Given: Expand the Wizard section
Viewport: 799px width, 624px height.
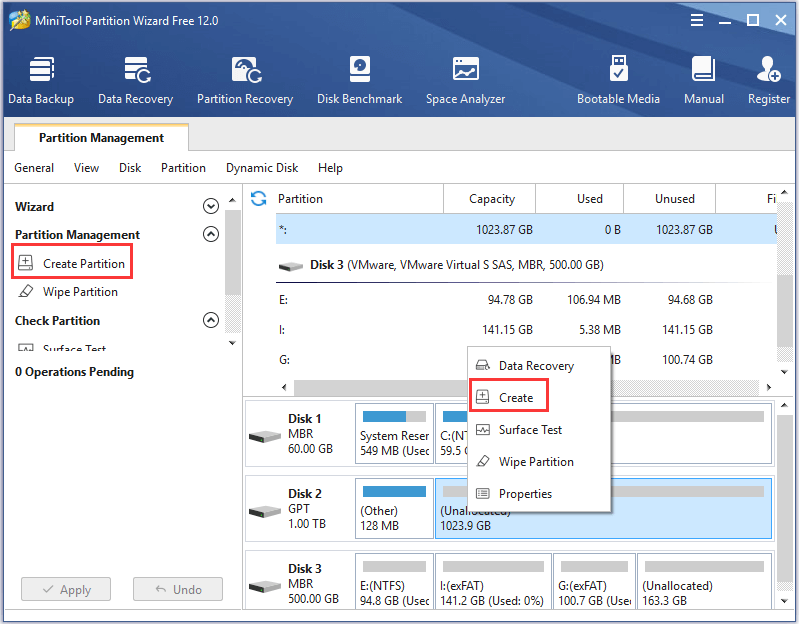Looking at the screenshot, I should (x=211, y=206).
